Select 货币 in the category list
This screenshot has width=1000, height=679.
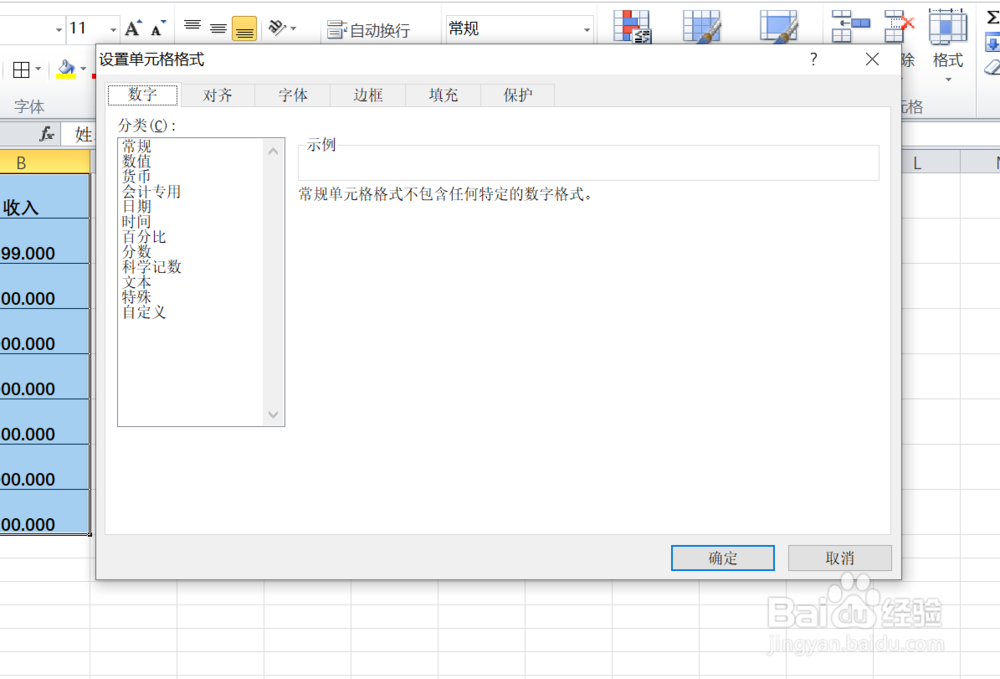tap(136, 176)
